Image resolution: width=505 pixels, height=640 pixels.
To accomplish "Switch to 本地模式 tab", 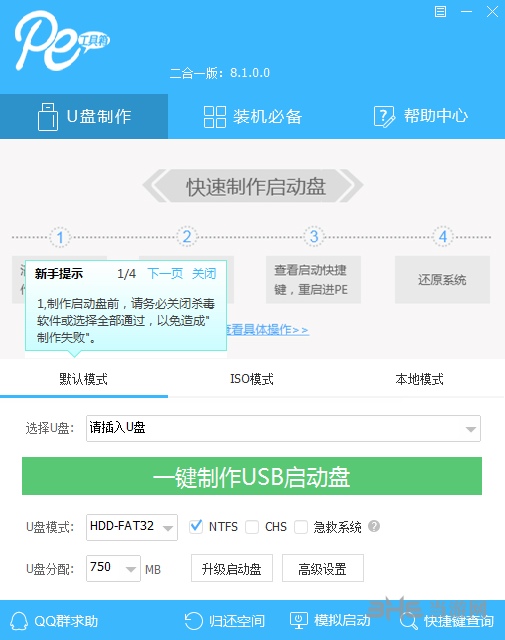I will point(420,379).
